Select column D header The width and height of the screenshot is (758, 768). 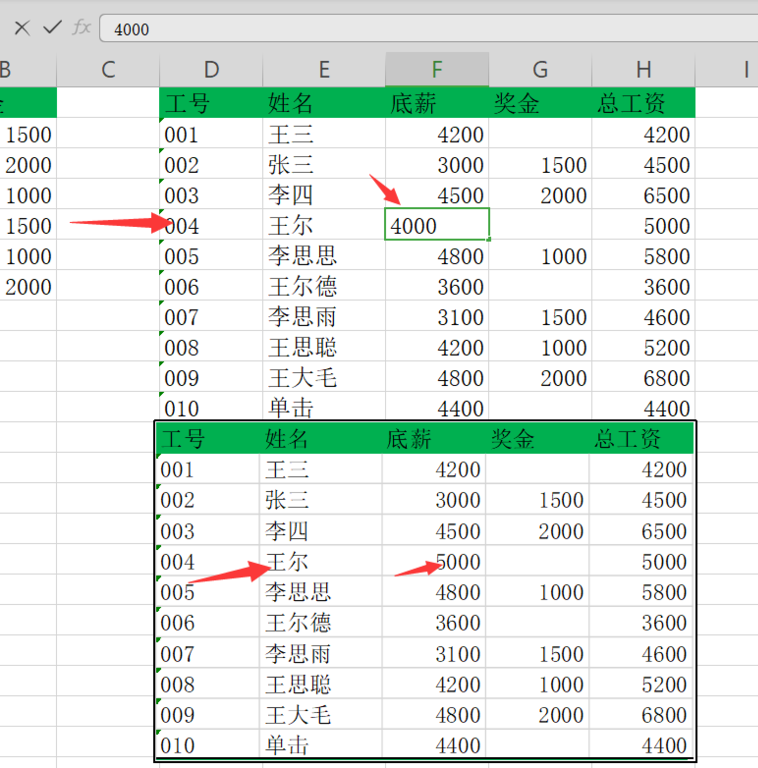click(x=211, y=69)
